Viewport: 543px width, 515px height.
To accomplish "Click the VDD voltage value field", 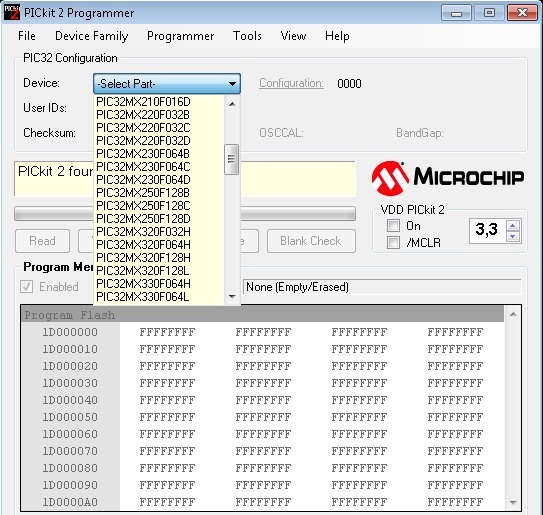I will tap(487, 229).
